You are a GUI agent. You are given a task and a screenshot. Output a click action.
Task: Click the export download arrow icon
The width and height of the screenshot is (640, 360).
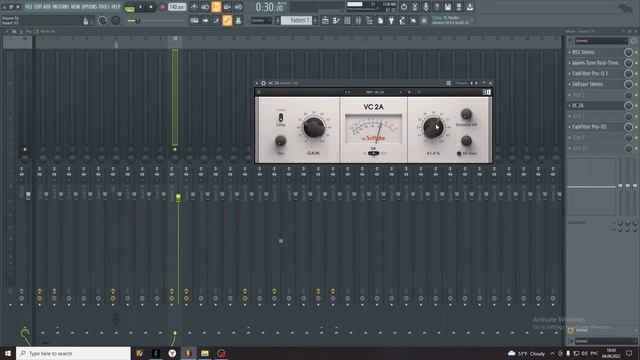(x=470, y=7)
